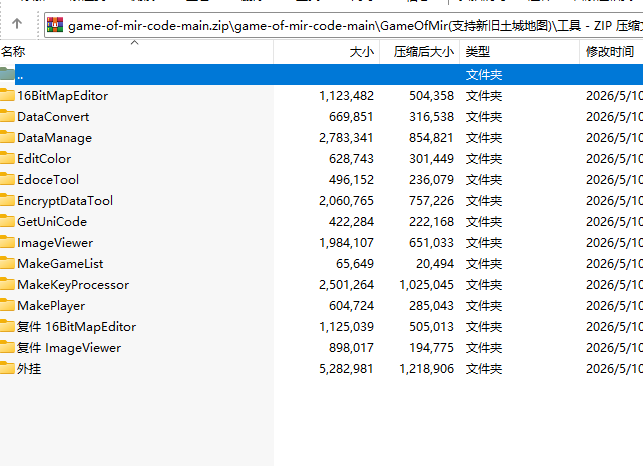
Task: Click compressed size 504,358
Action: tap(431, 96)
